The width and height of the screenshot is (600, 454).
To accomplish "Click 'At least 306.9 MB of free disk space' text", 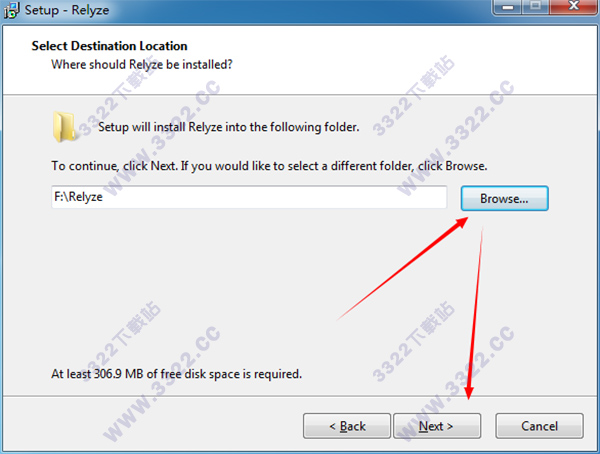I will [x=177, y=374].
